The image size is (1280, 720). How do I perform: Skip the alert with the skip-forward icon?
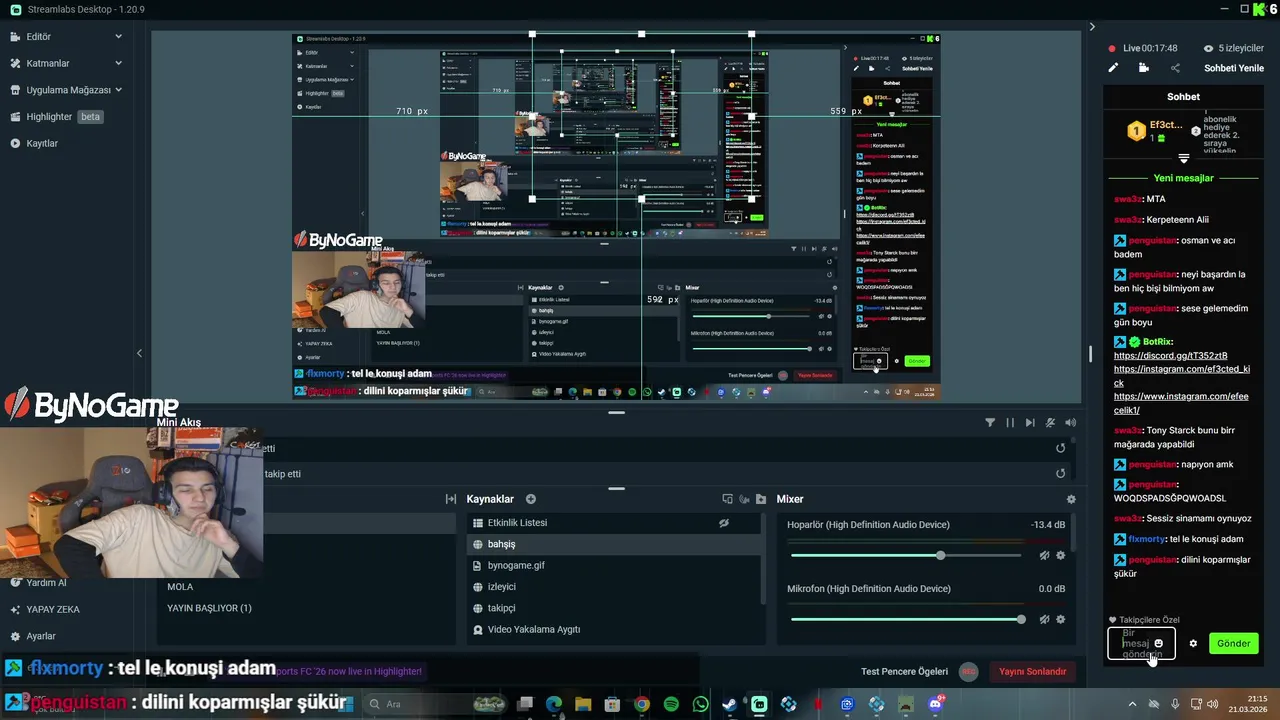tap(1030, 423)
